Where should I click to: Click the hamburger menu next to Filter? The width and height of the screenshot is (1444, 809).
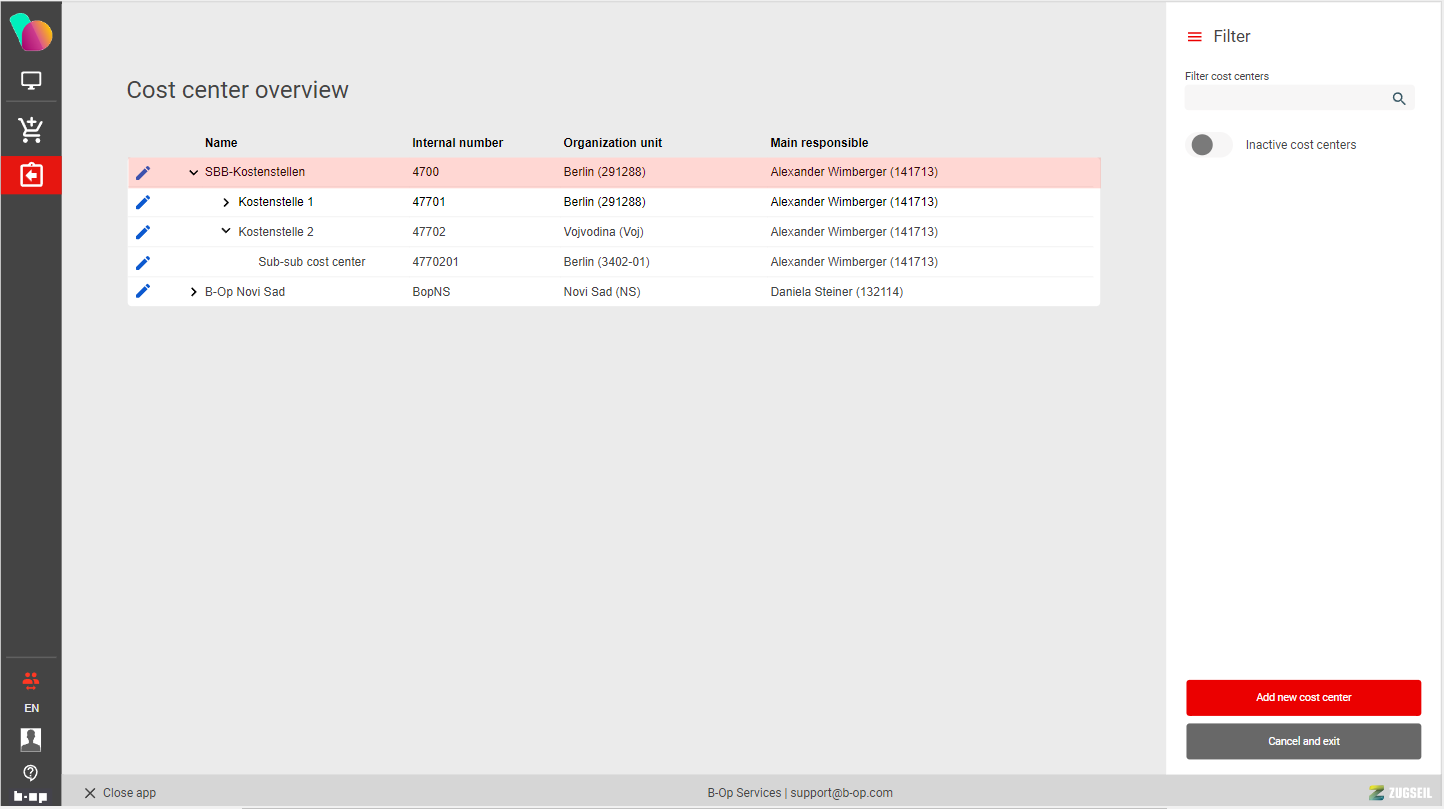click(1194, 37)
